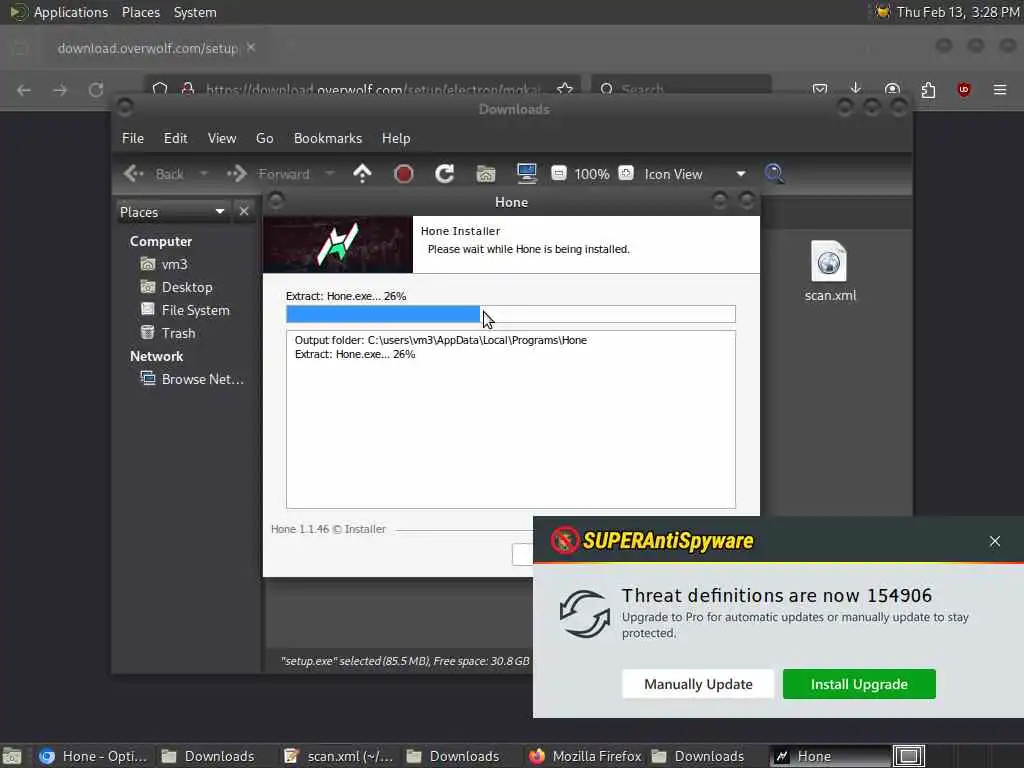Viewport: 1024px width, 768px height.
Task: Click the tray icon beside the clock
Action: [883, 12]
